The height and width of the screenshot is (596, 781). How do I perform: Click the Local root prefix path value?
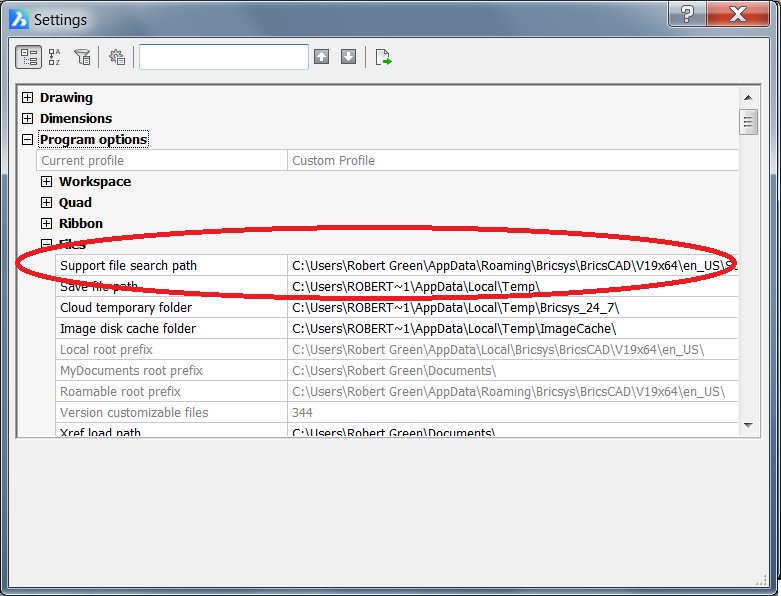(x=498, y=350)
